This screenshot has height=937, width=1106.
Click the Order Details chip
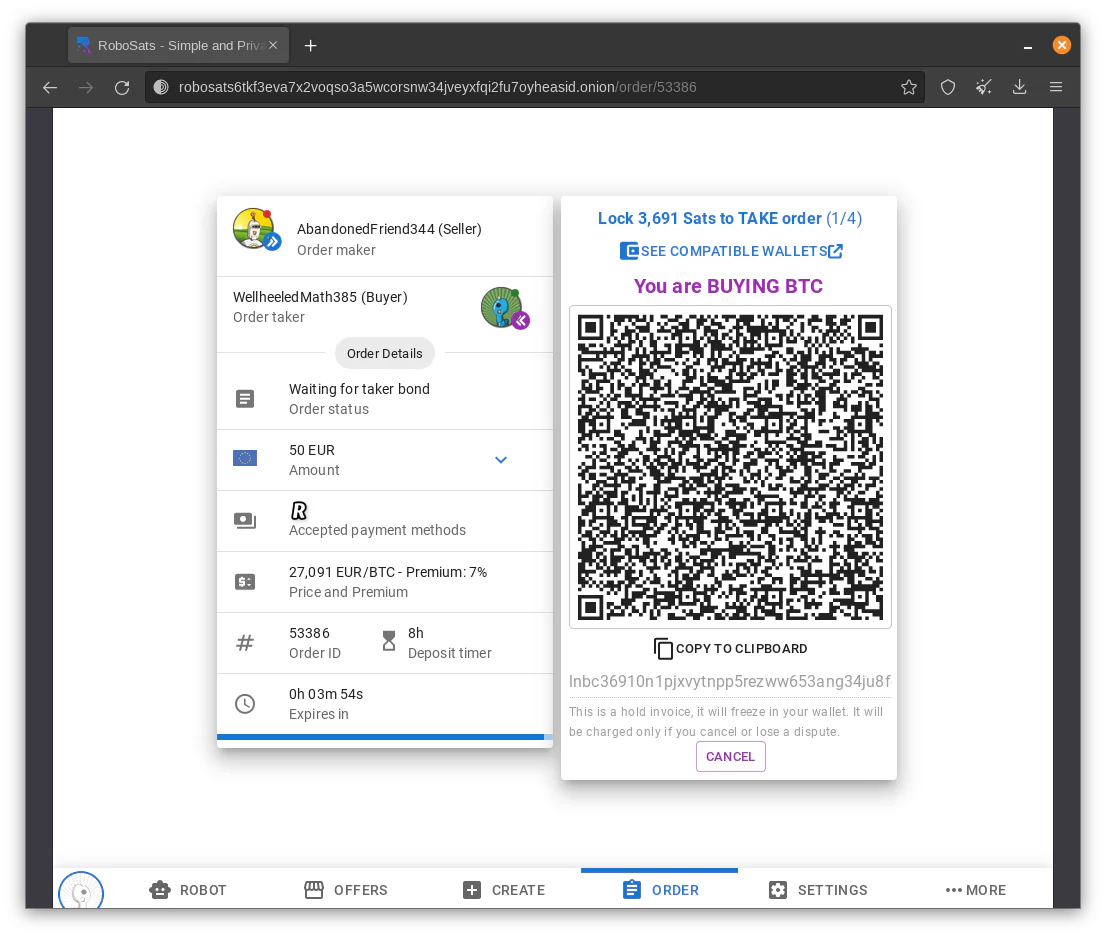pyautogui.click(x=384, y=353)
